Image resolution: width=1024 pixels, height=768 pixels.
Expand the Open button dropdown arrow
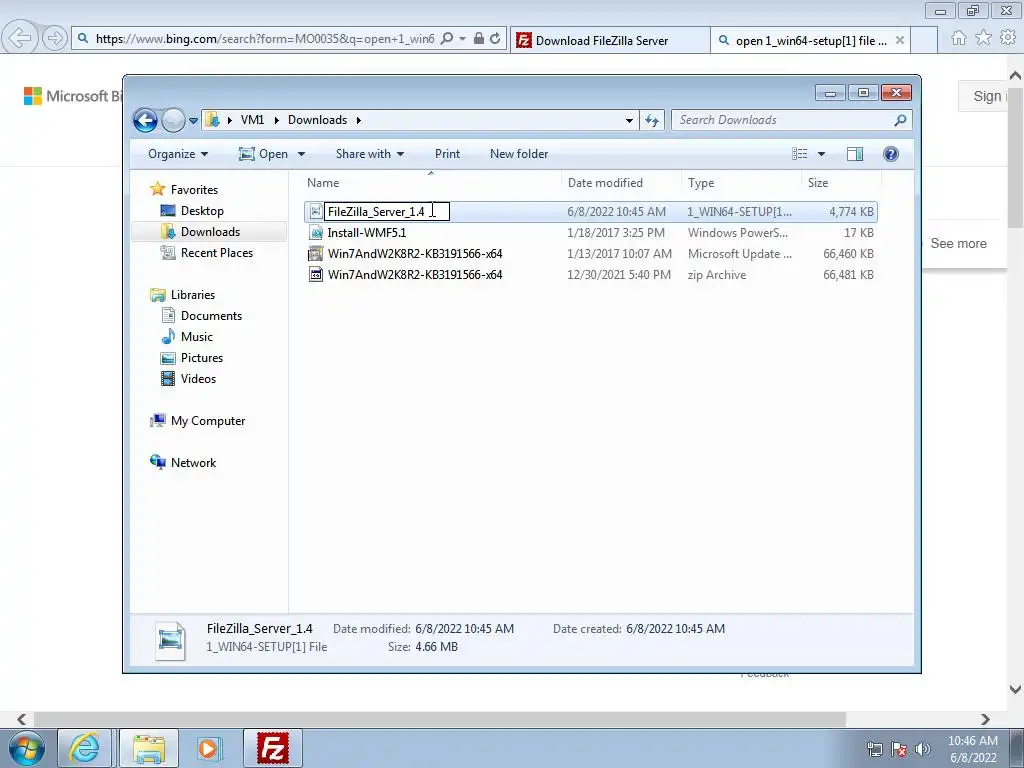(x=301, y=154)
